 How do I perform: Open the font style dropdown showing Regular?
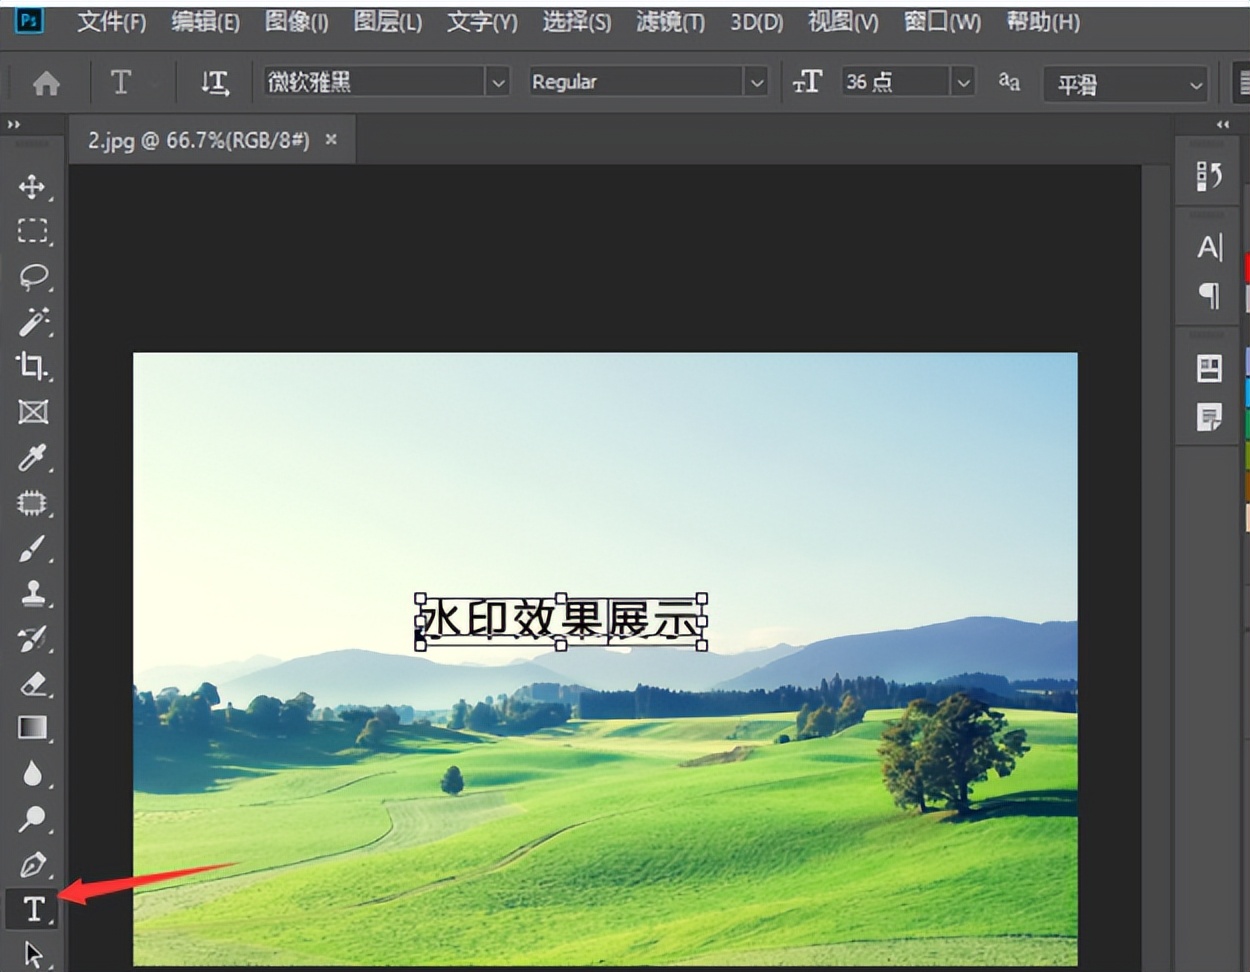coord(757,83)
